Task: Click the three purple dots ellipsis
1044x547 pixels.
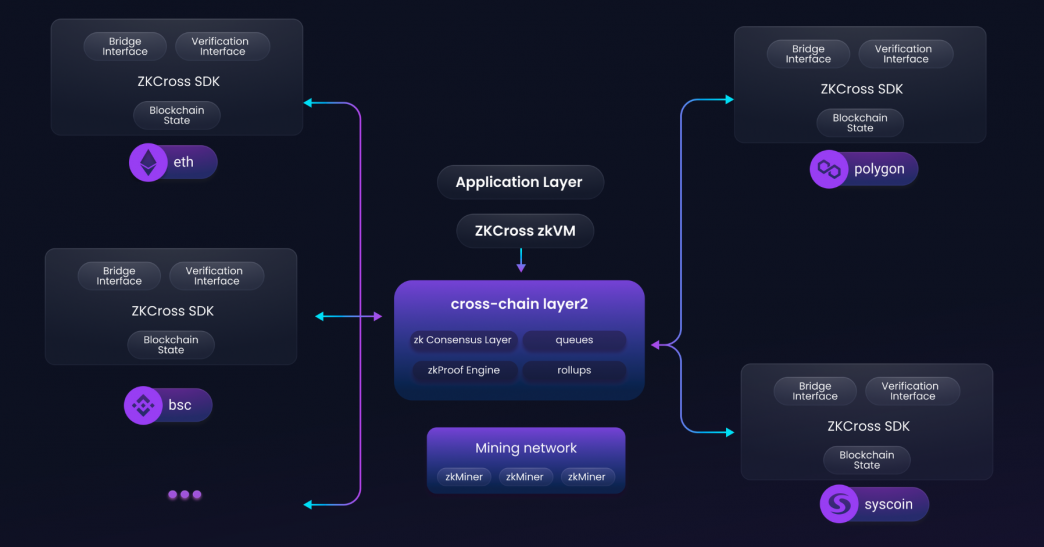Action: point(185,495)
